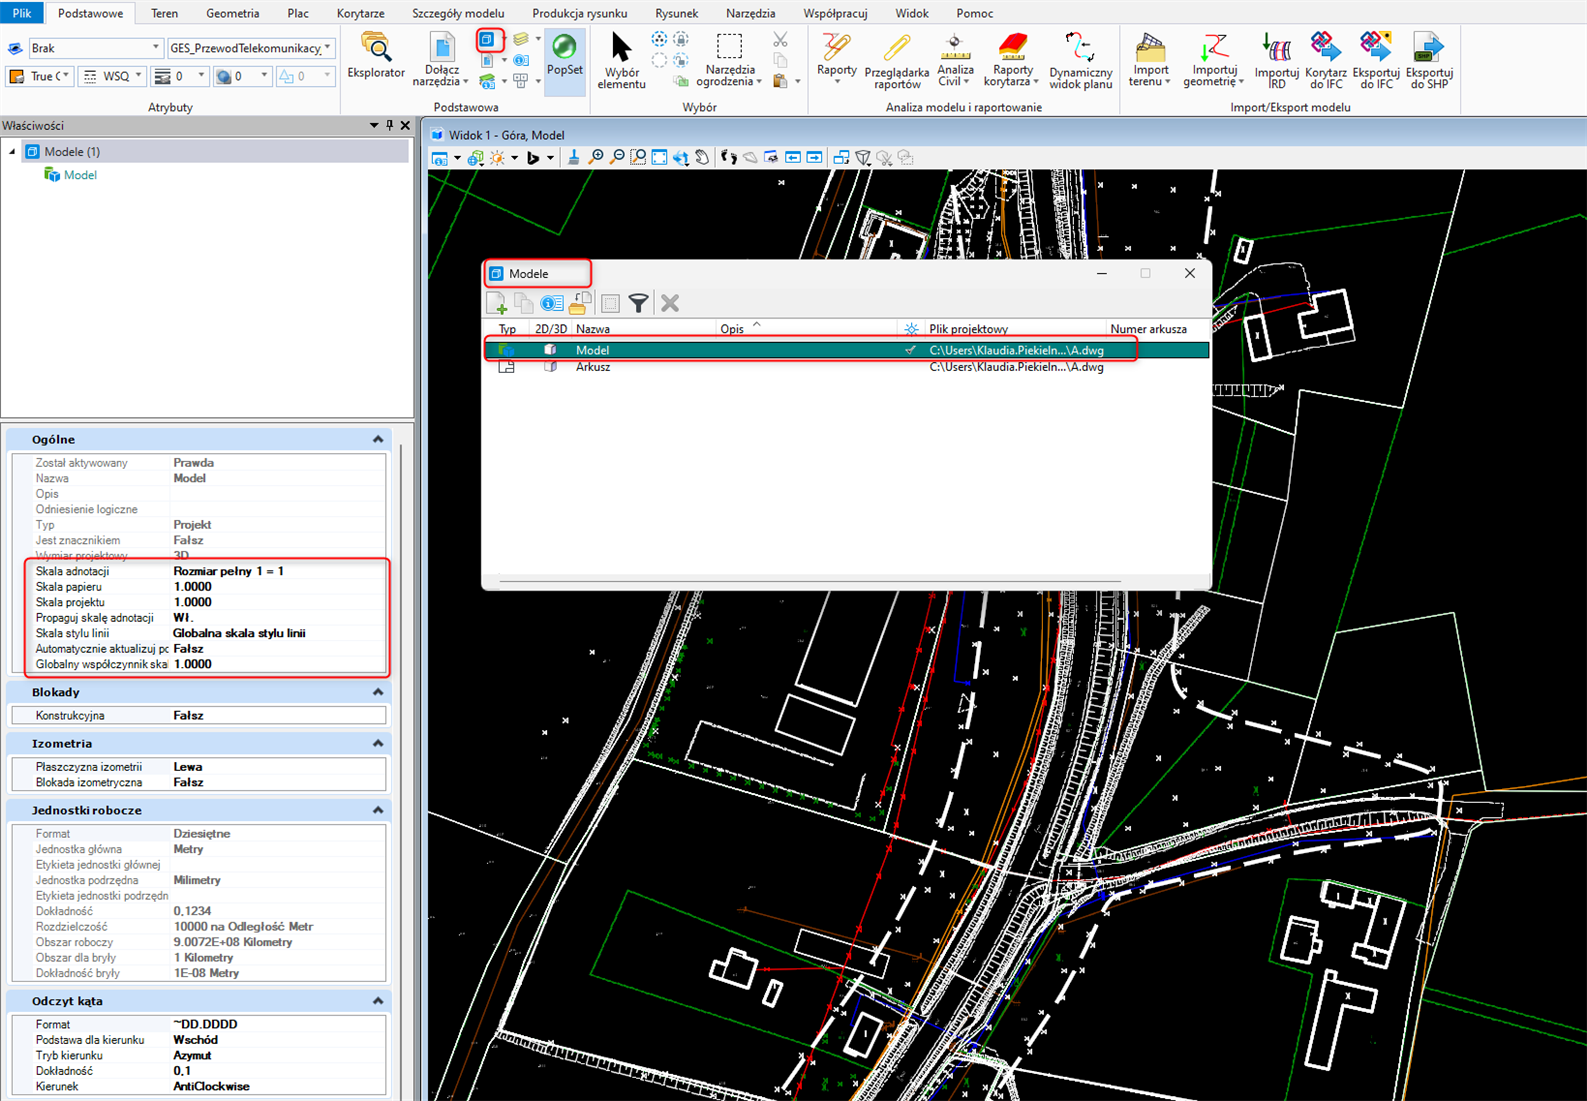Collapse the Ogólne properties section

378,439
